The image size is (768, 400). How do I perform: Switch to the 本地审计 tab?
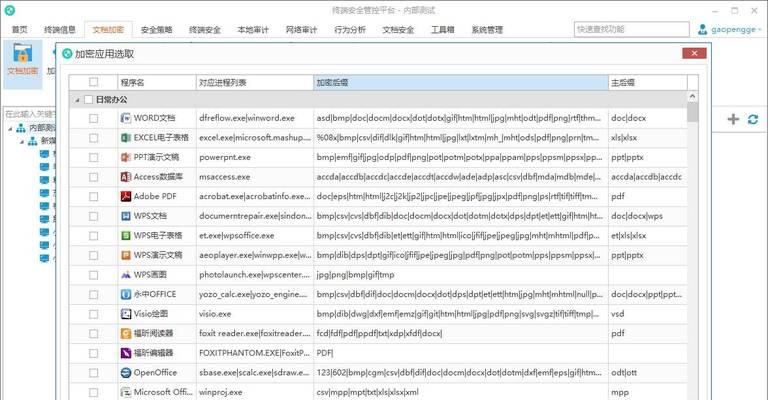(253, 30)
